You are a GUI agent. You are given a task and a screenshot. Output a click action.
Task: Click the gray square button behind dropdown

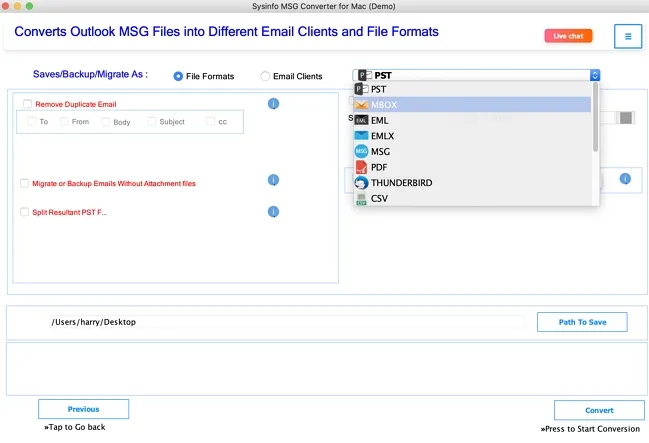coord(625,118)
